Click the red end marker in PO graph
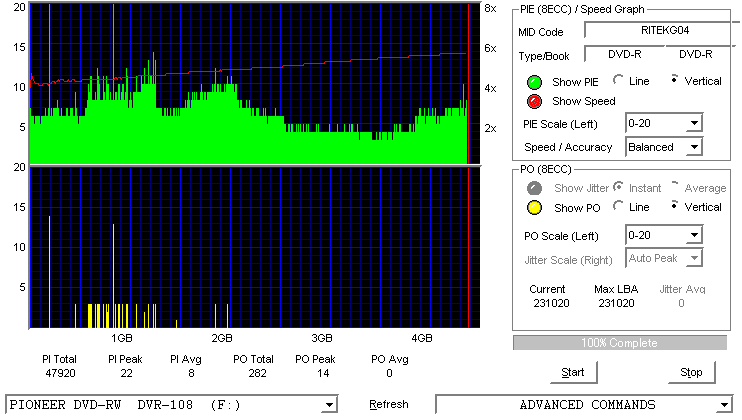The width and height of the screenshot is (742, 420). click(468, 247)
